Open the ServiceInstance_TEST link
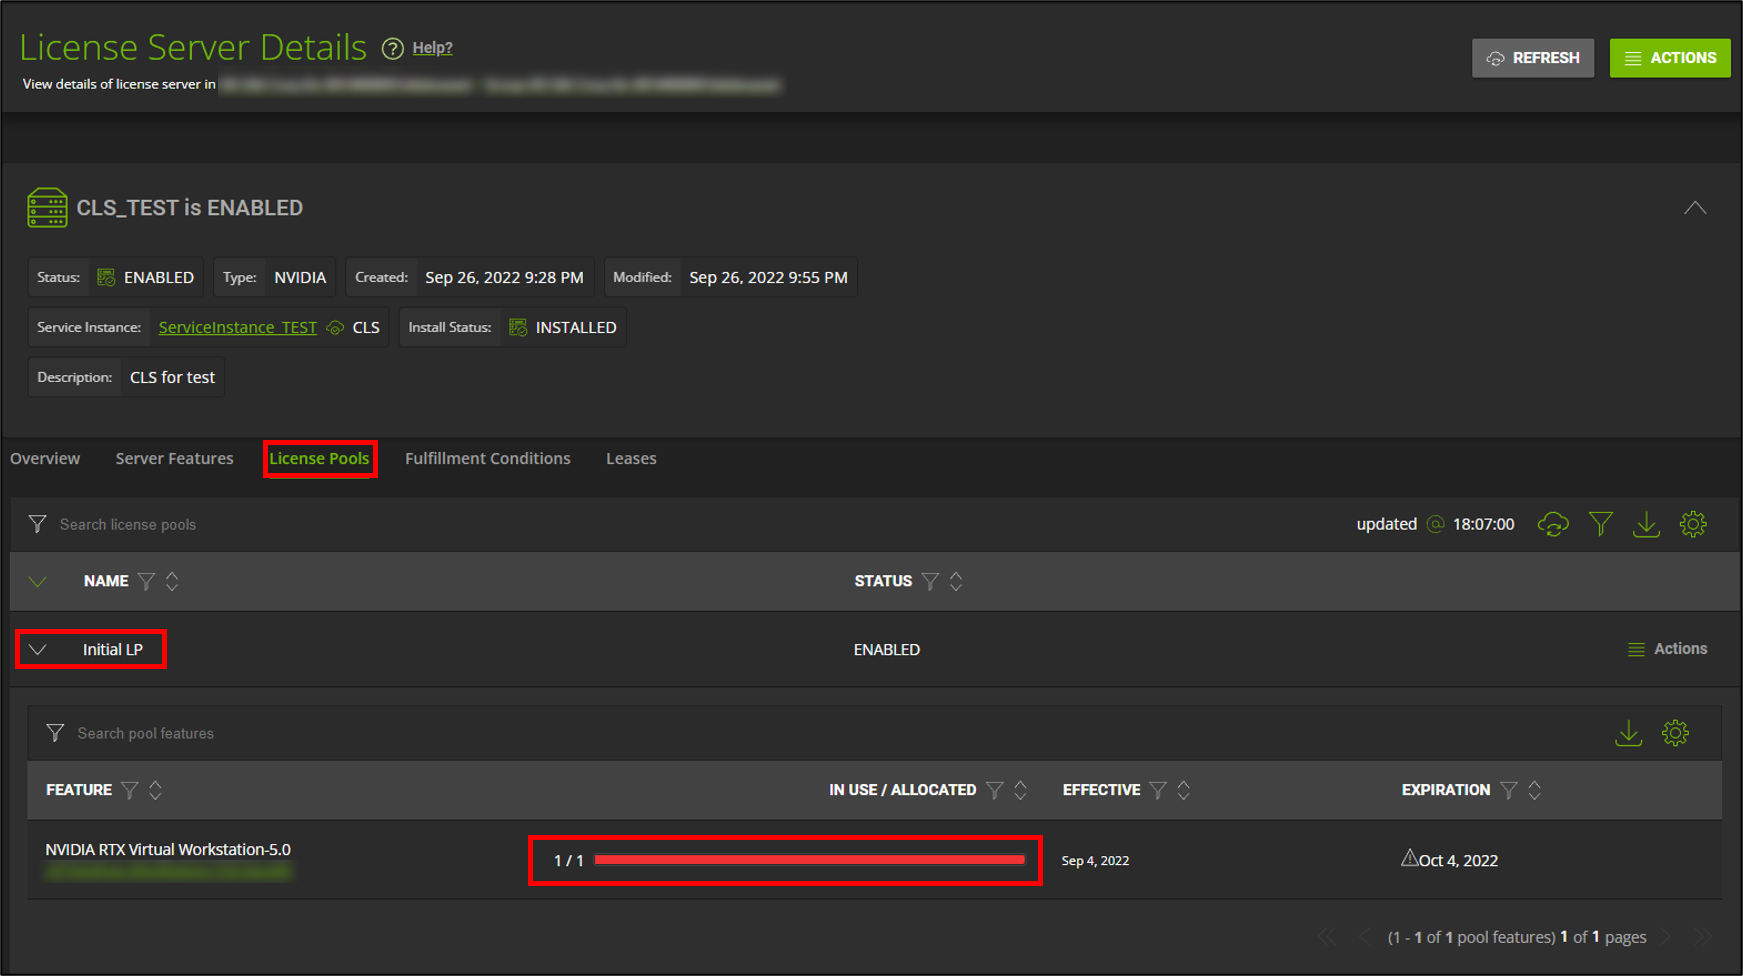The height and width of the screenshot is (976, 1743). click(x=237, y=327)
